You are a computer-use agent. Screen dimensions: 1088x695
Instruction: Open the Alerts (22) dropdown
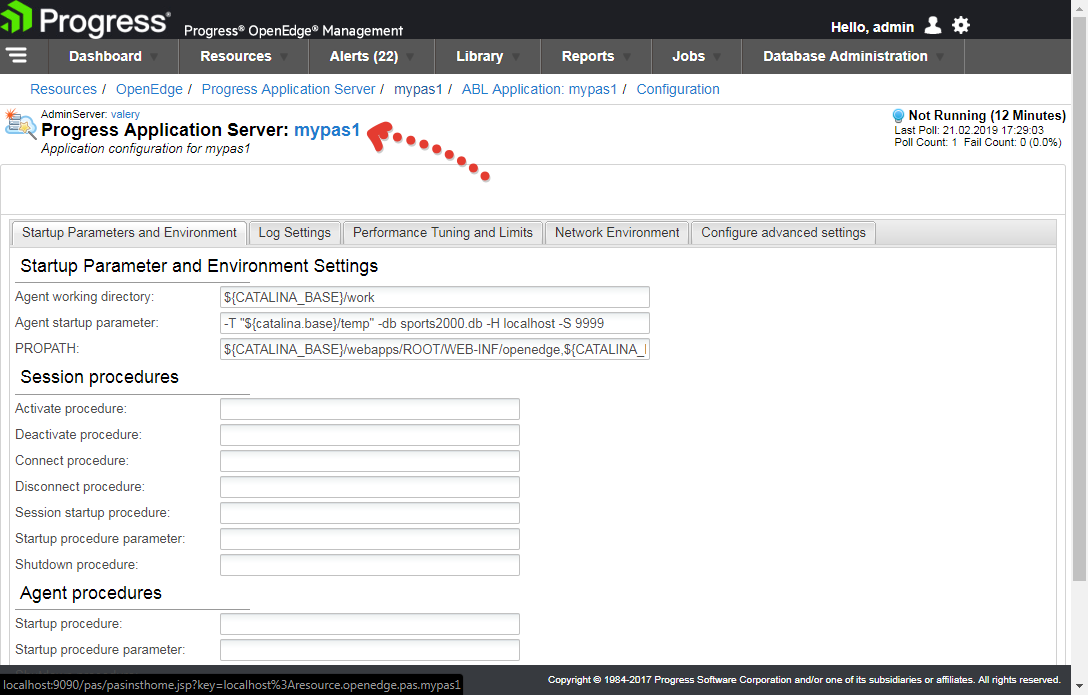[371, 56]
